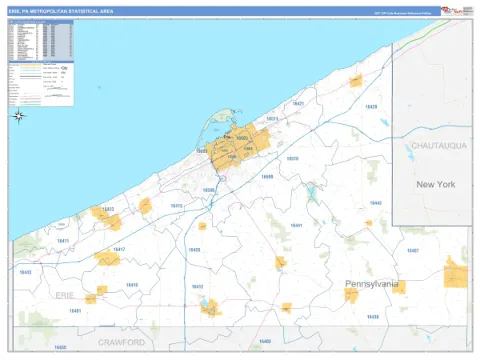
Task: Click ZIP code label 16423
Action: point(108,209)
